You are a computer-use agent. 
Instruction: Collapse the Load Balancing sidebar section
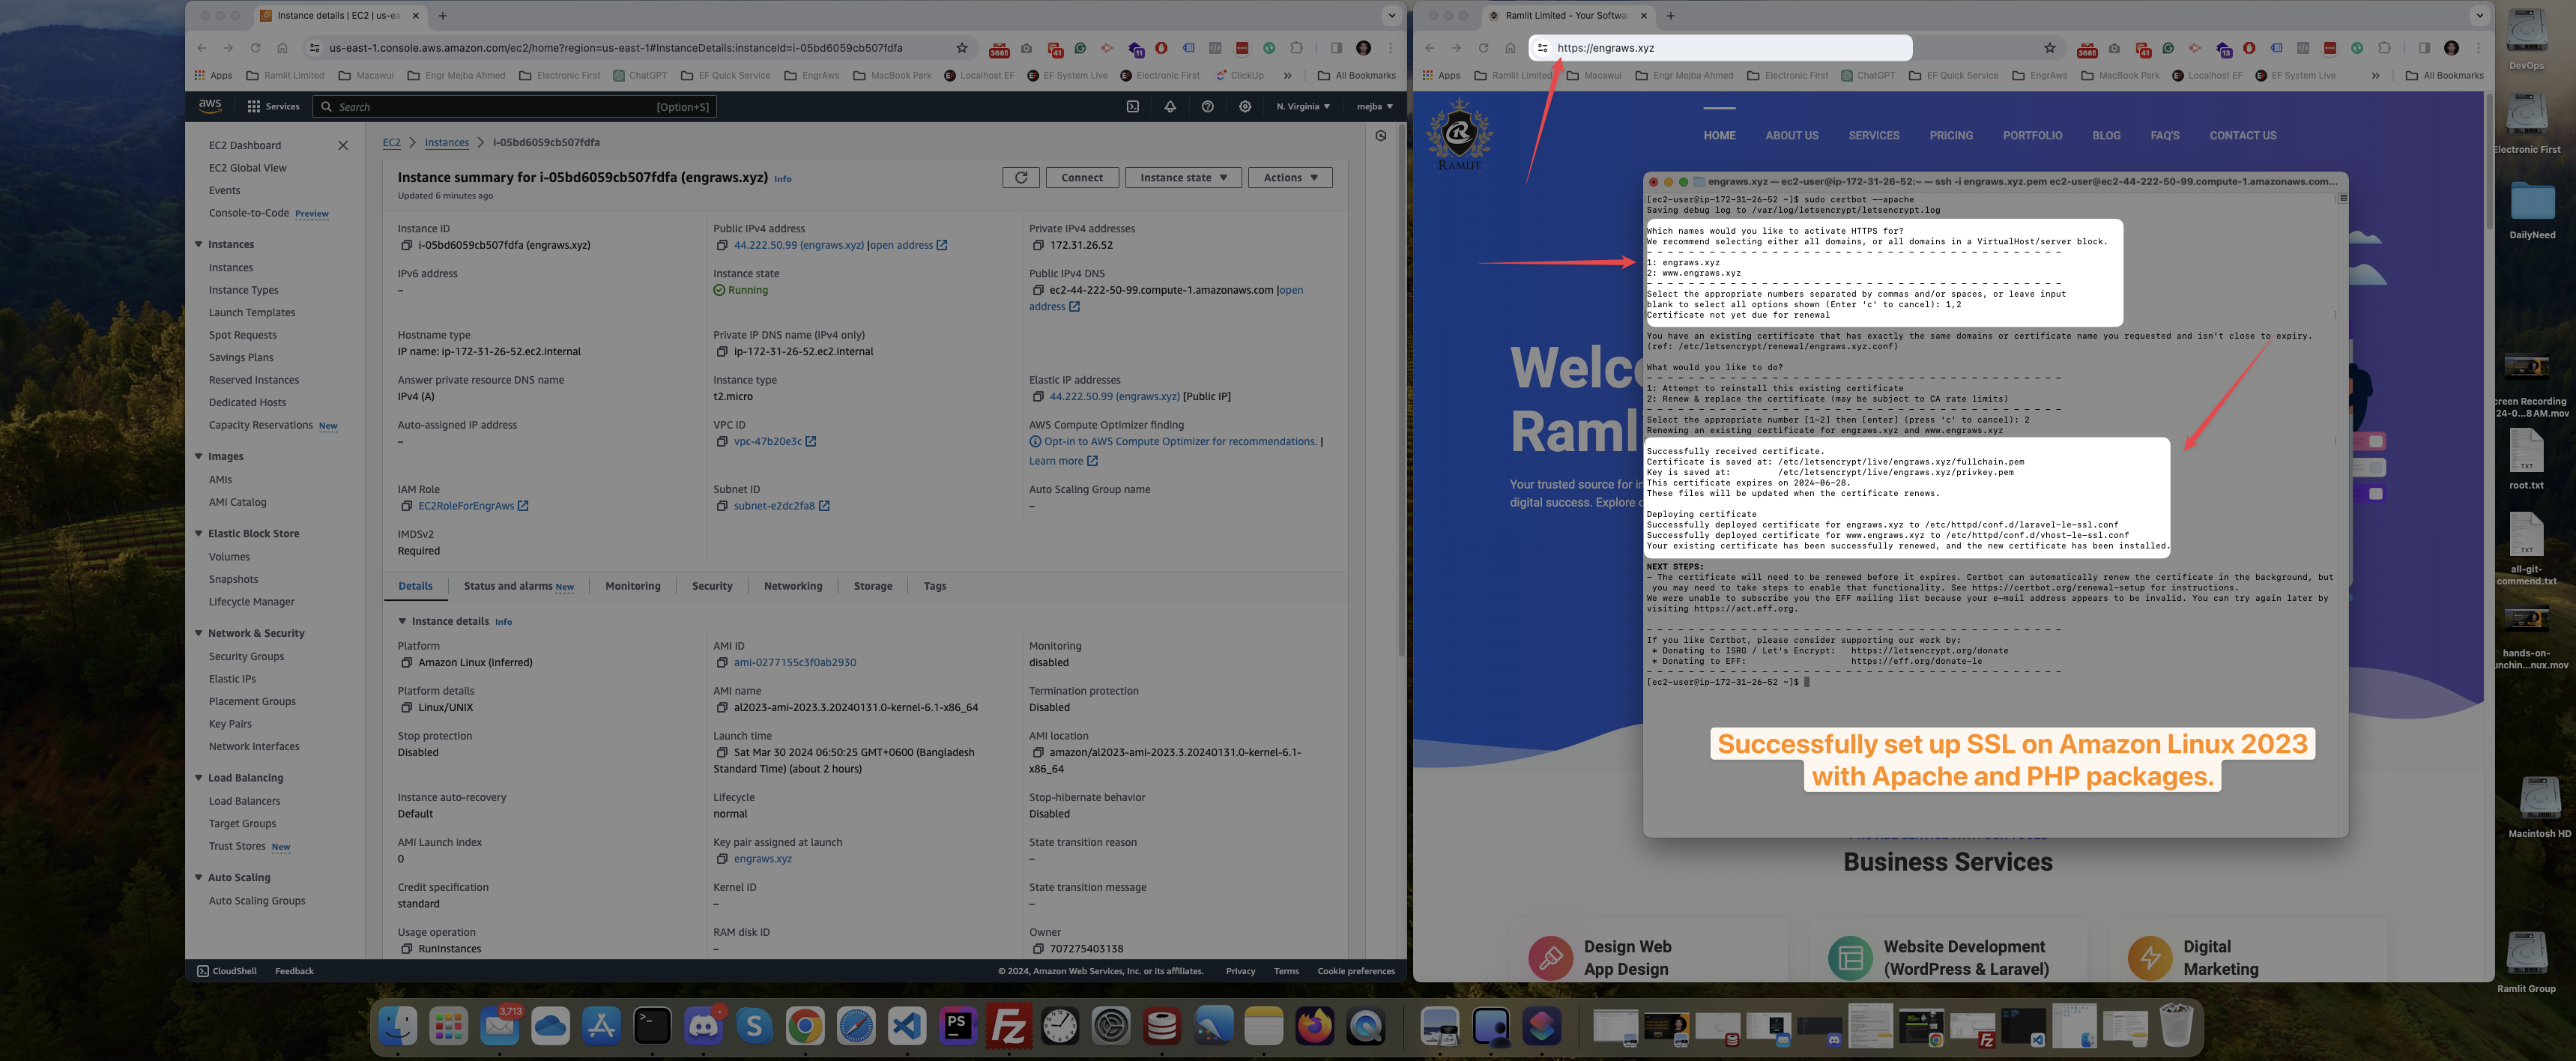(198, 777)
